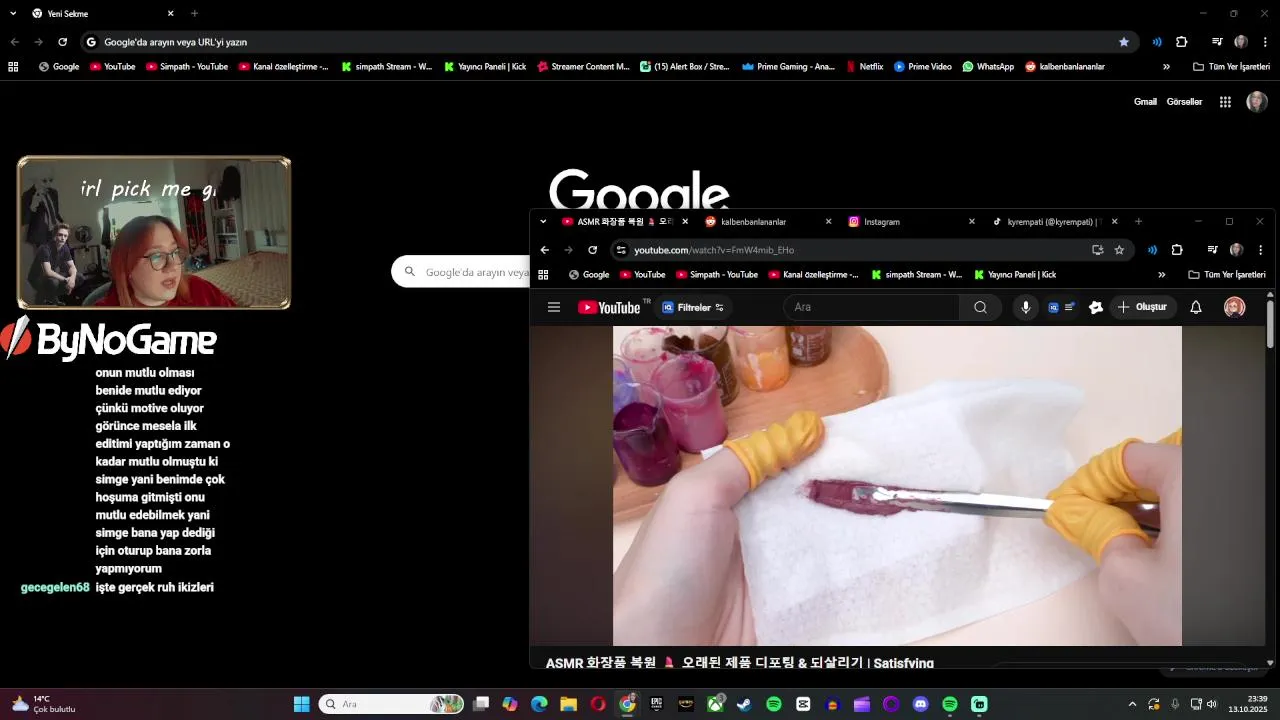Click the Google account avatar on the new tab page
The image size is (1280, 720).
point(1257,102)
